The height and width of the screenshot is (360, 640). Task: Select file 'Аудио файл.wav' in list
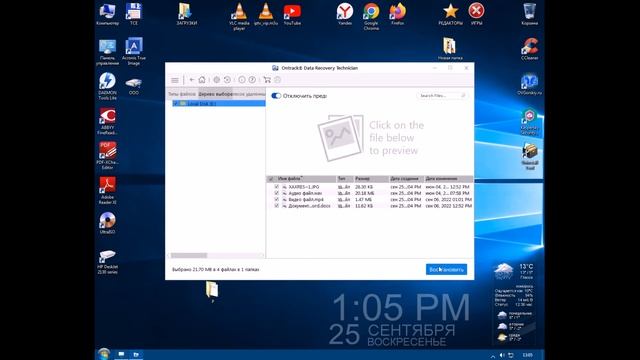[x=305, y=193]
